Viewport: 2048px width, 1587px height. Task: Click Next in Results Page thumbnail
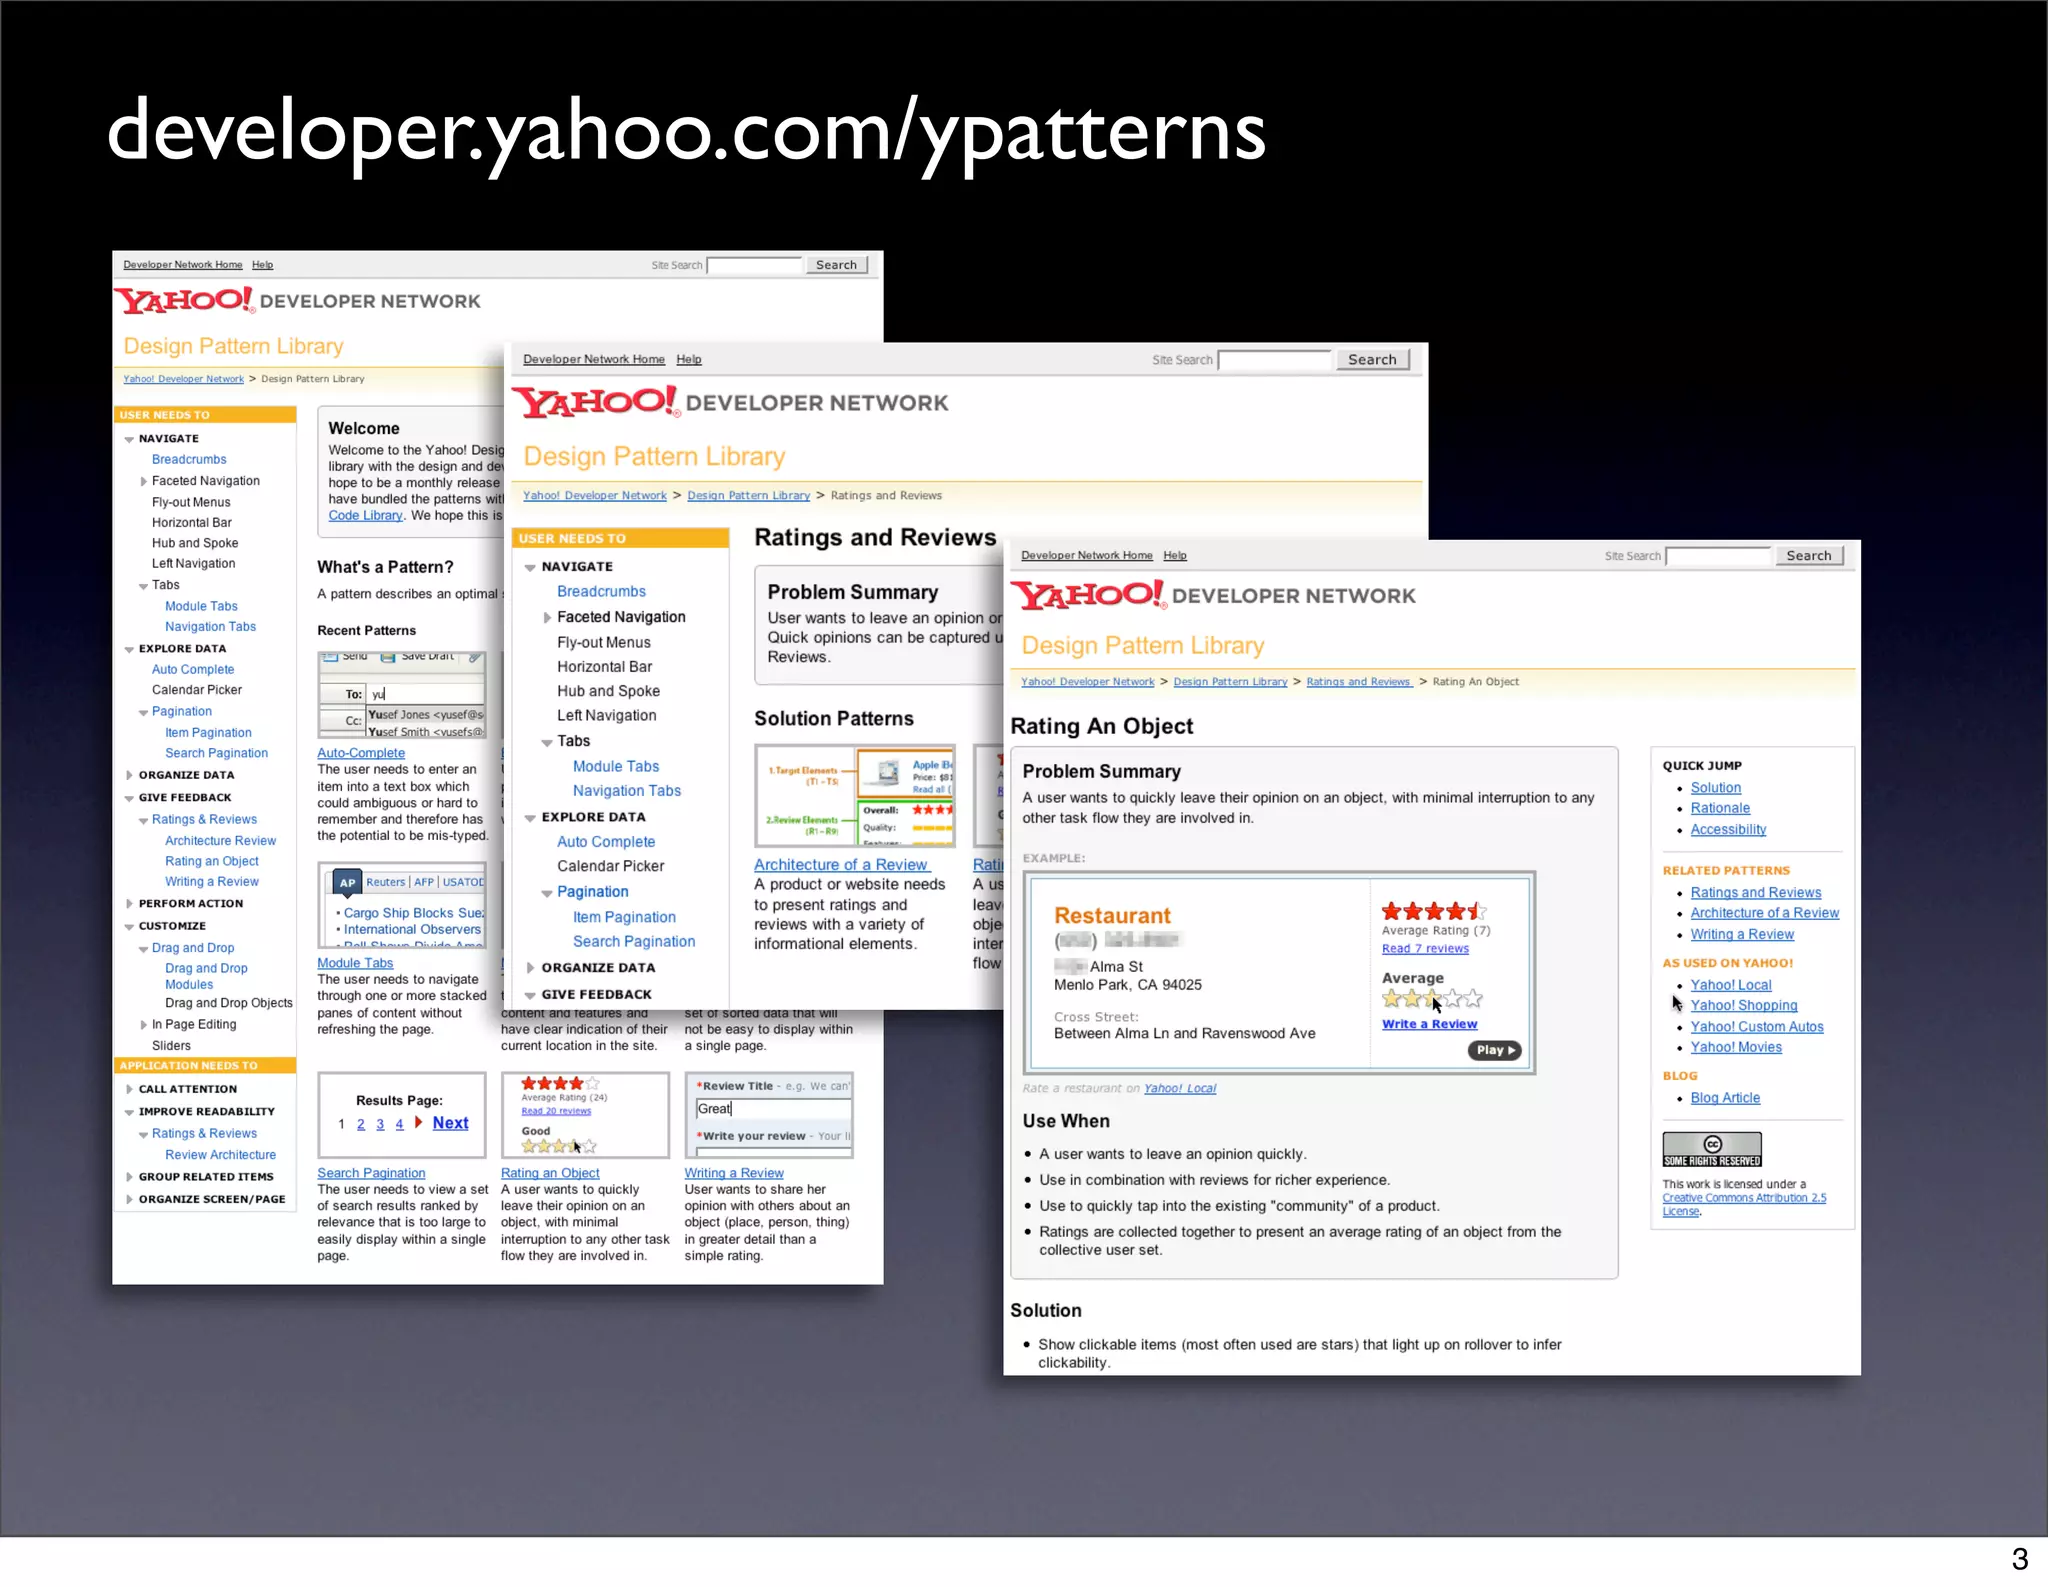tap(450, 1123)
